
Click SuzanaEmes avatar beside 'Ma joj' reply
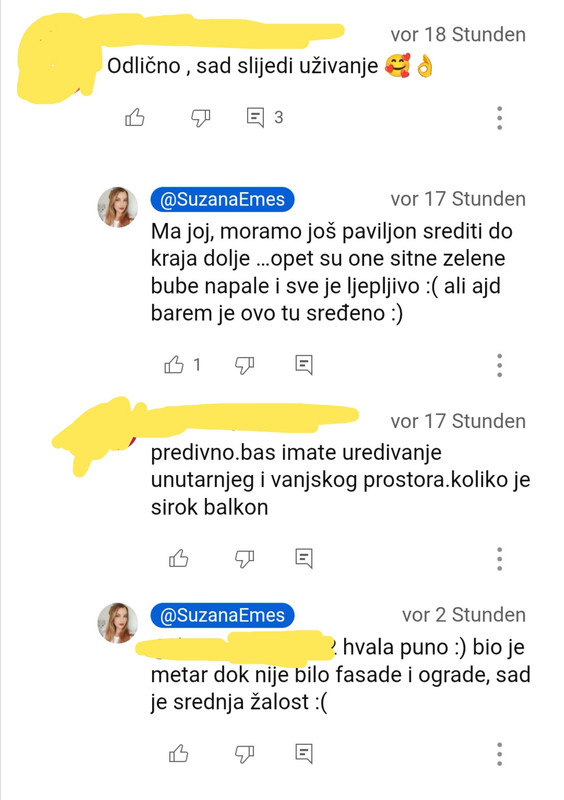pos(118,207)
